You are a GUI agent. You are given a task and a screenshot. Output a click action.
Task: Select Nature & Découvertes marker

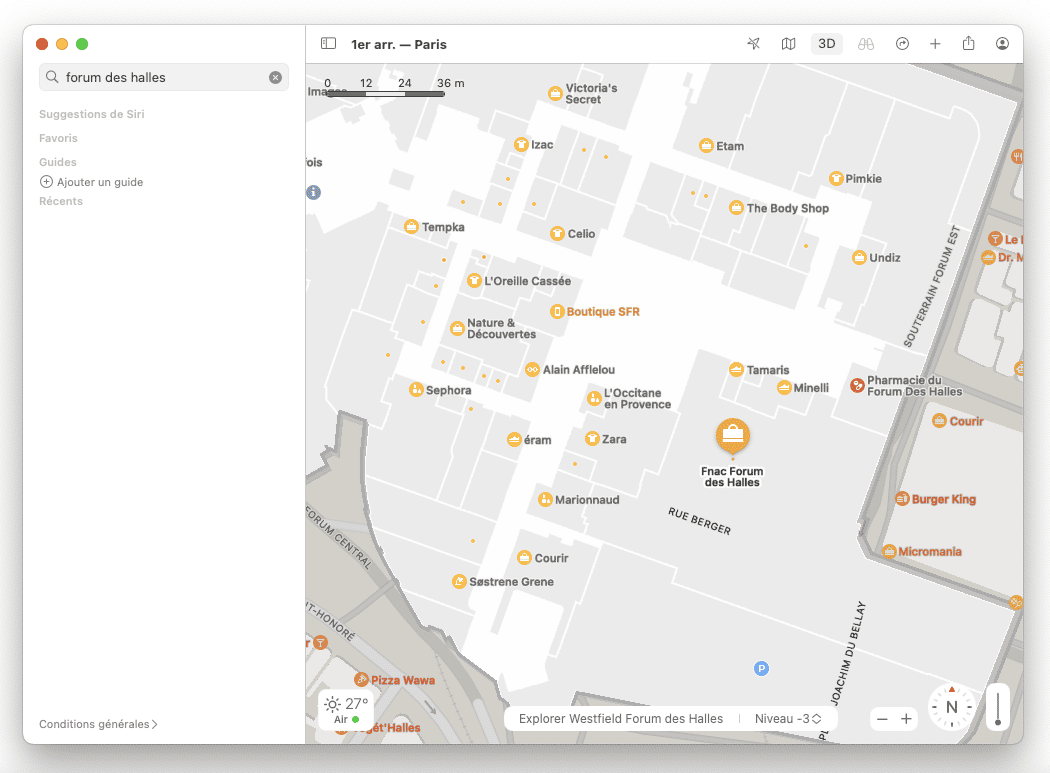point(457,328)
